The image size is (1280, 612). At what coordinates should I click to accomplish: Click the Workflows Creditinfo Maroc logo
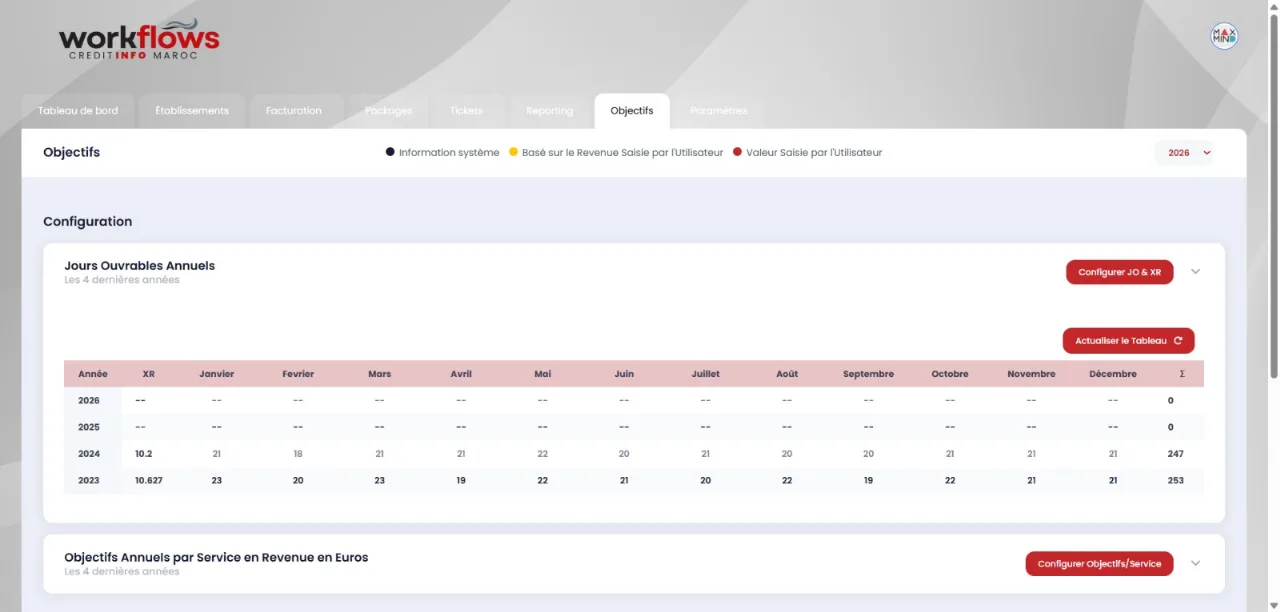point(139,40)
